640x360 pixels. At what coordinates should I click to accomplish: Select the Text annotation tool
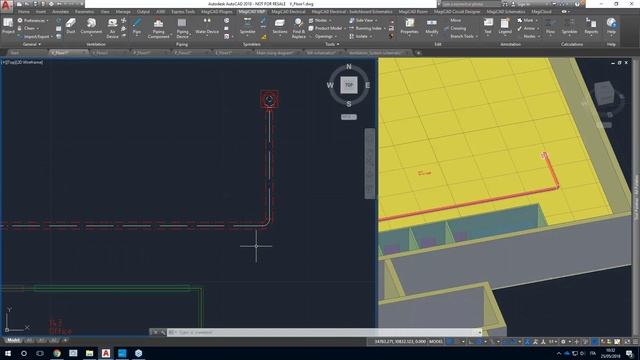pyautogui.click(x=488, y=26)
